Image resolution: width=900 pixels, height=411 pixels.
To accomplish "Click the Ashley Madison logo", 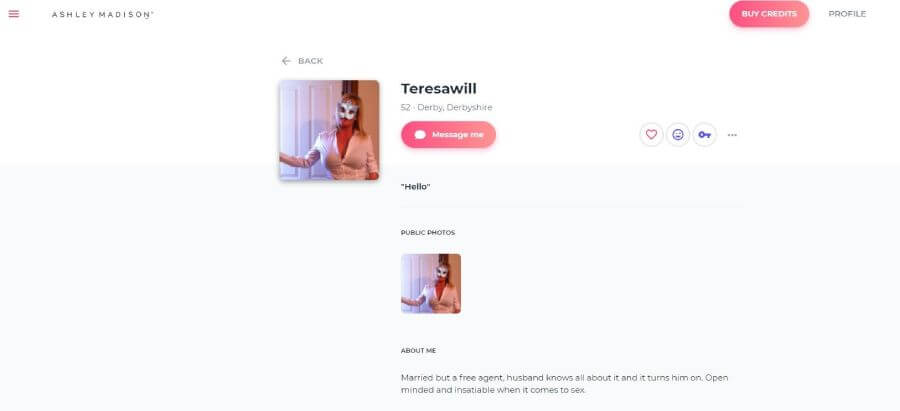I will [x=102, y=14].
